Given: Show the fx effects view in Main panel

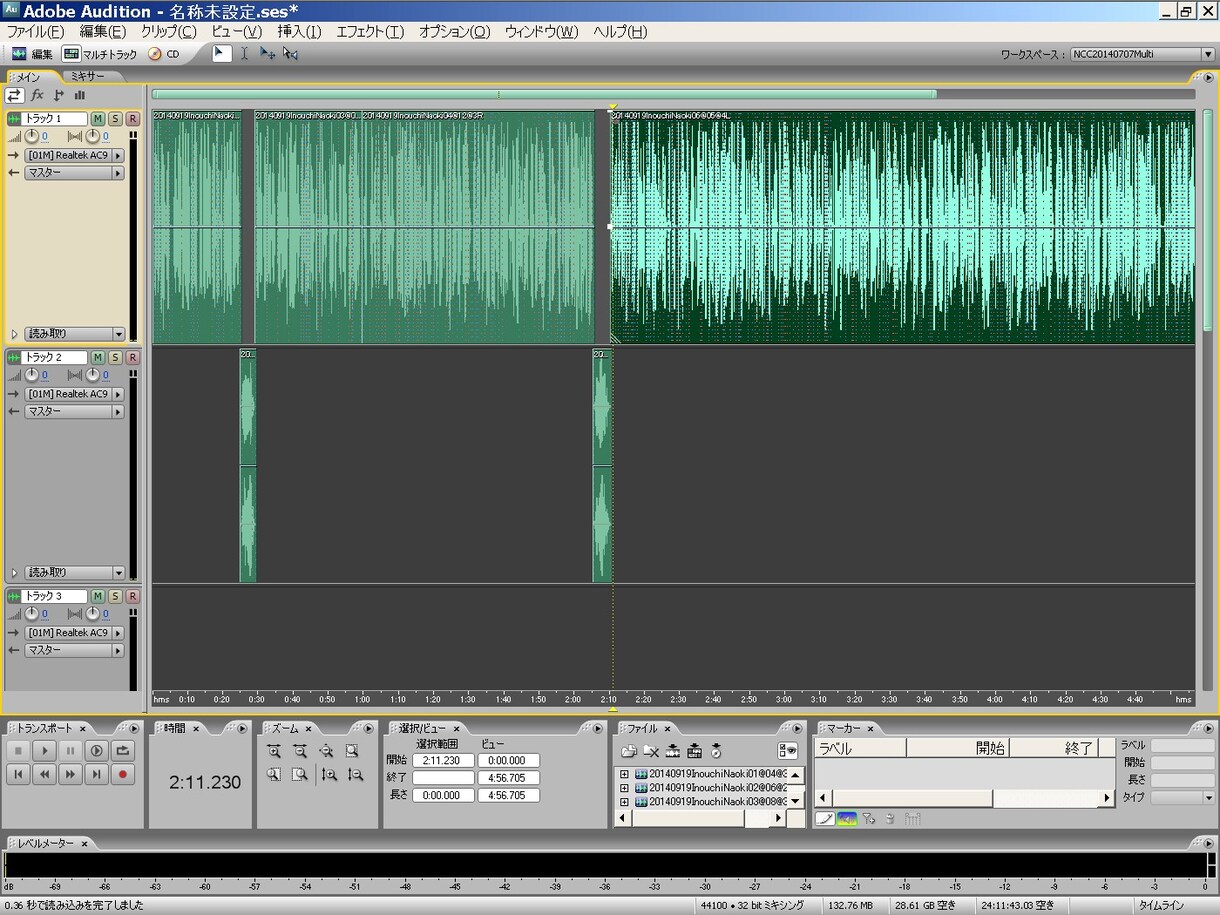Looking at the screenshot, I should (37, 95).
